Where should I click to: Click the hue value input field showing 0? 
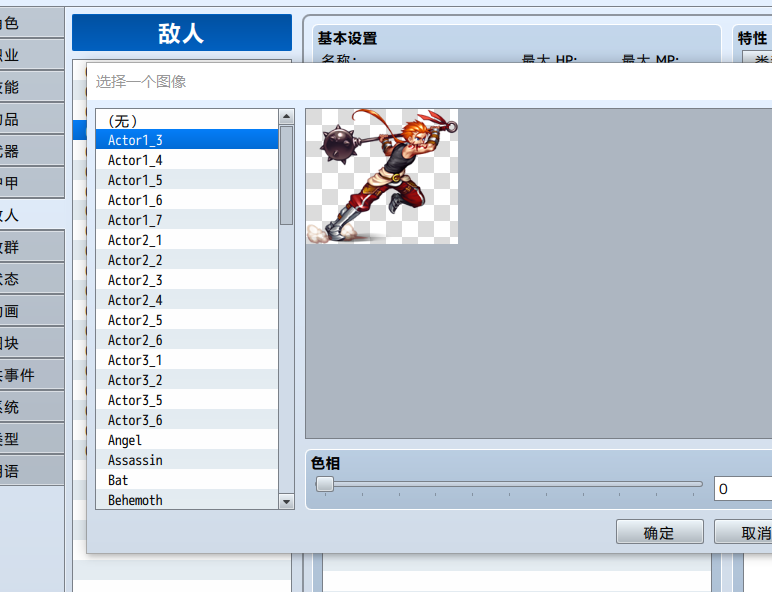[743, 489]
